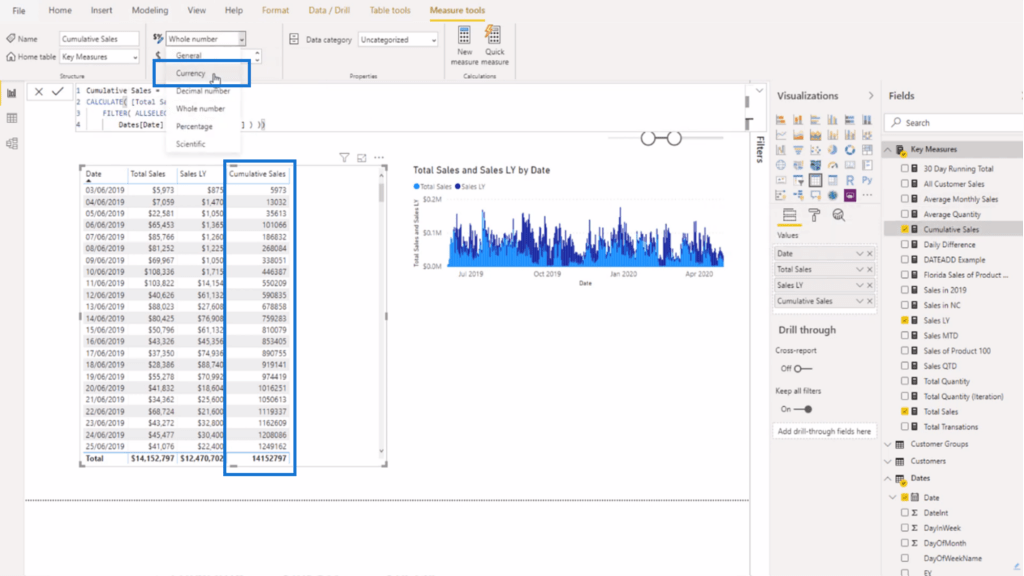
Task: Open Date field dropdown in Values
Action: click(x=859, y=253)
